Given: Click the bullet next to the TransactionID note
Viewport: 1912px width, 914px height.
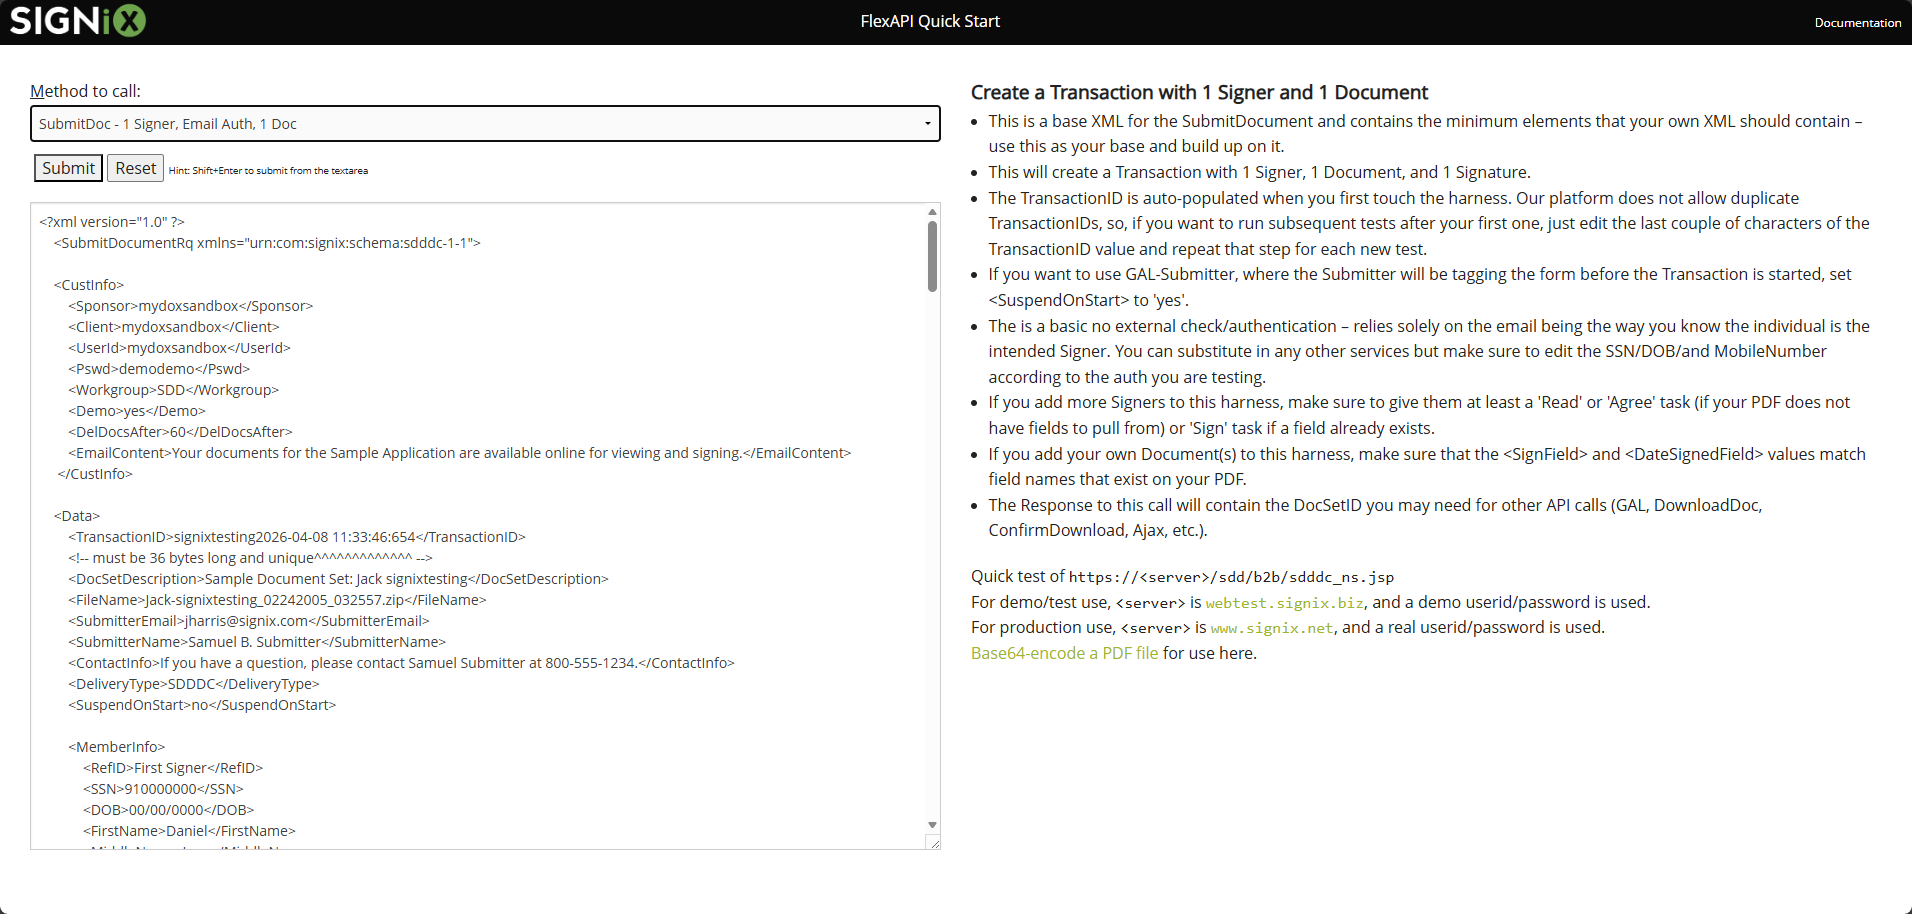Looking at the screenshot, I should (x=974, y=198).
